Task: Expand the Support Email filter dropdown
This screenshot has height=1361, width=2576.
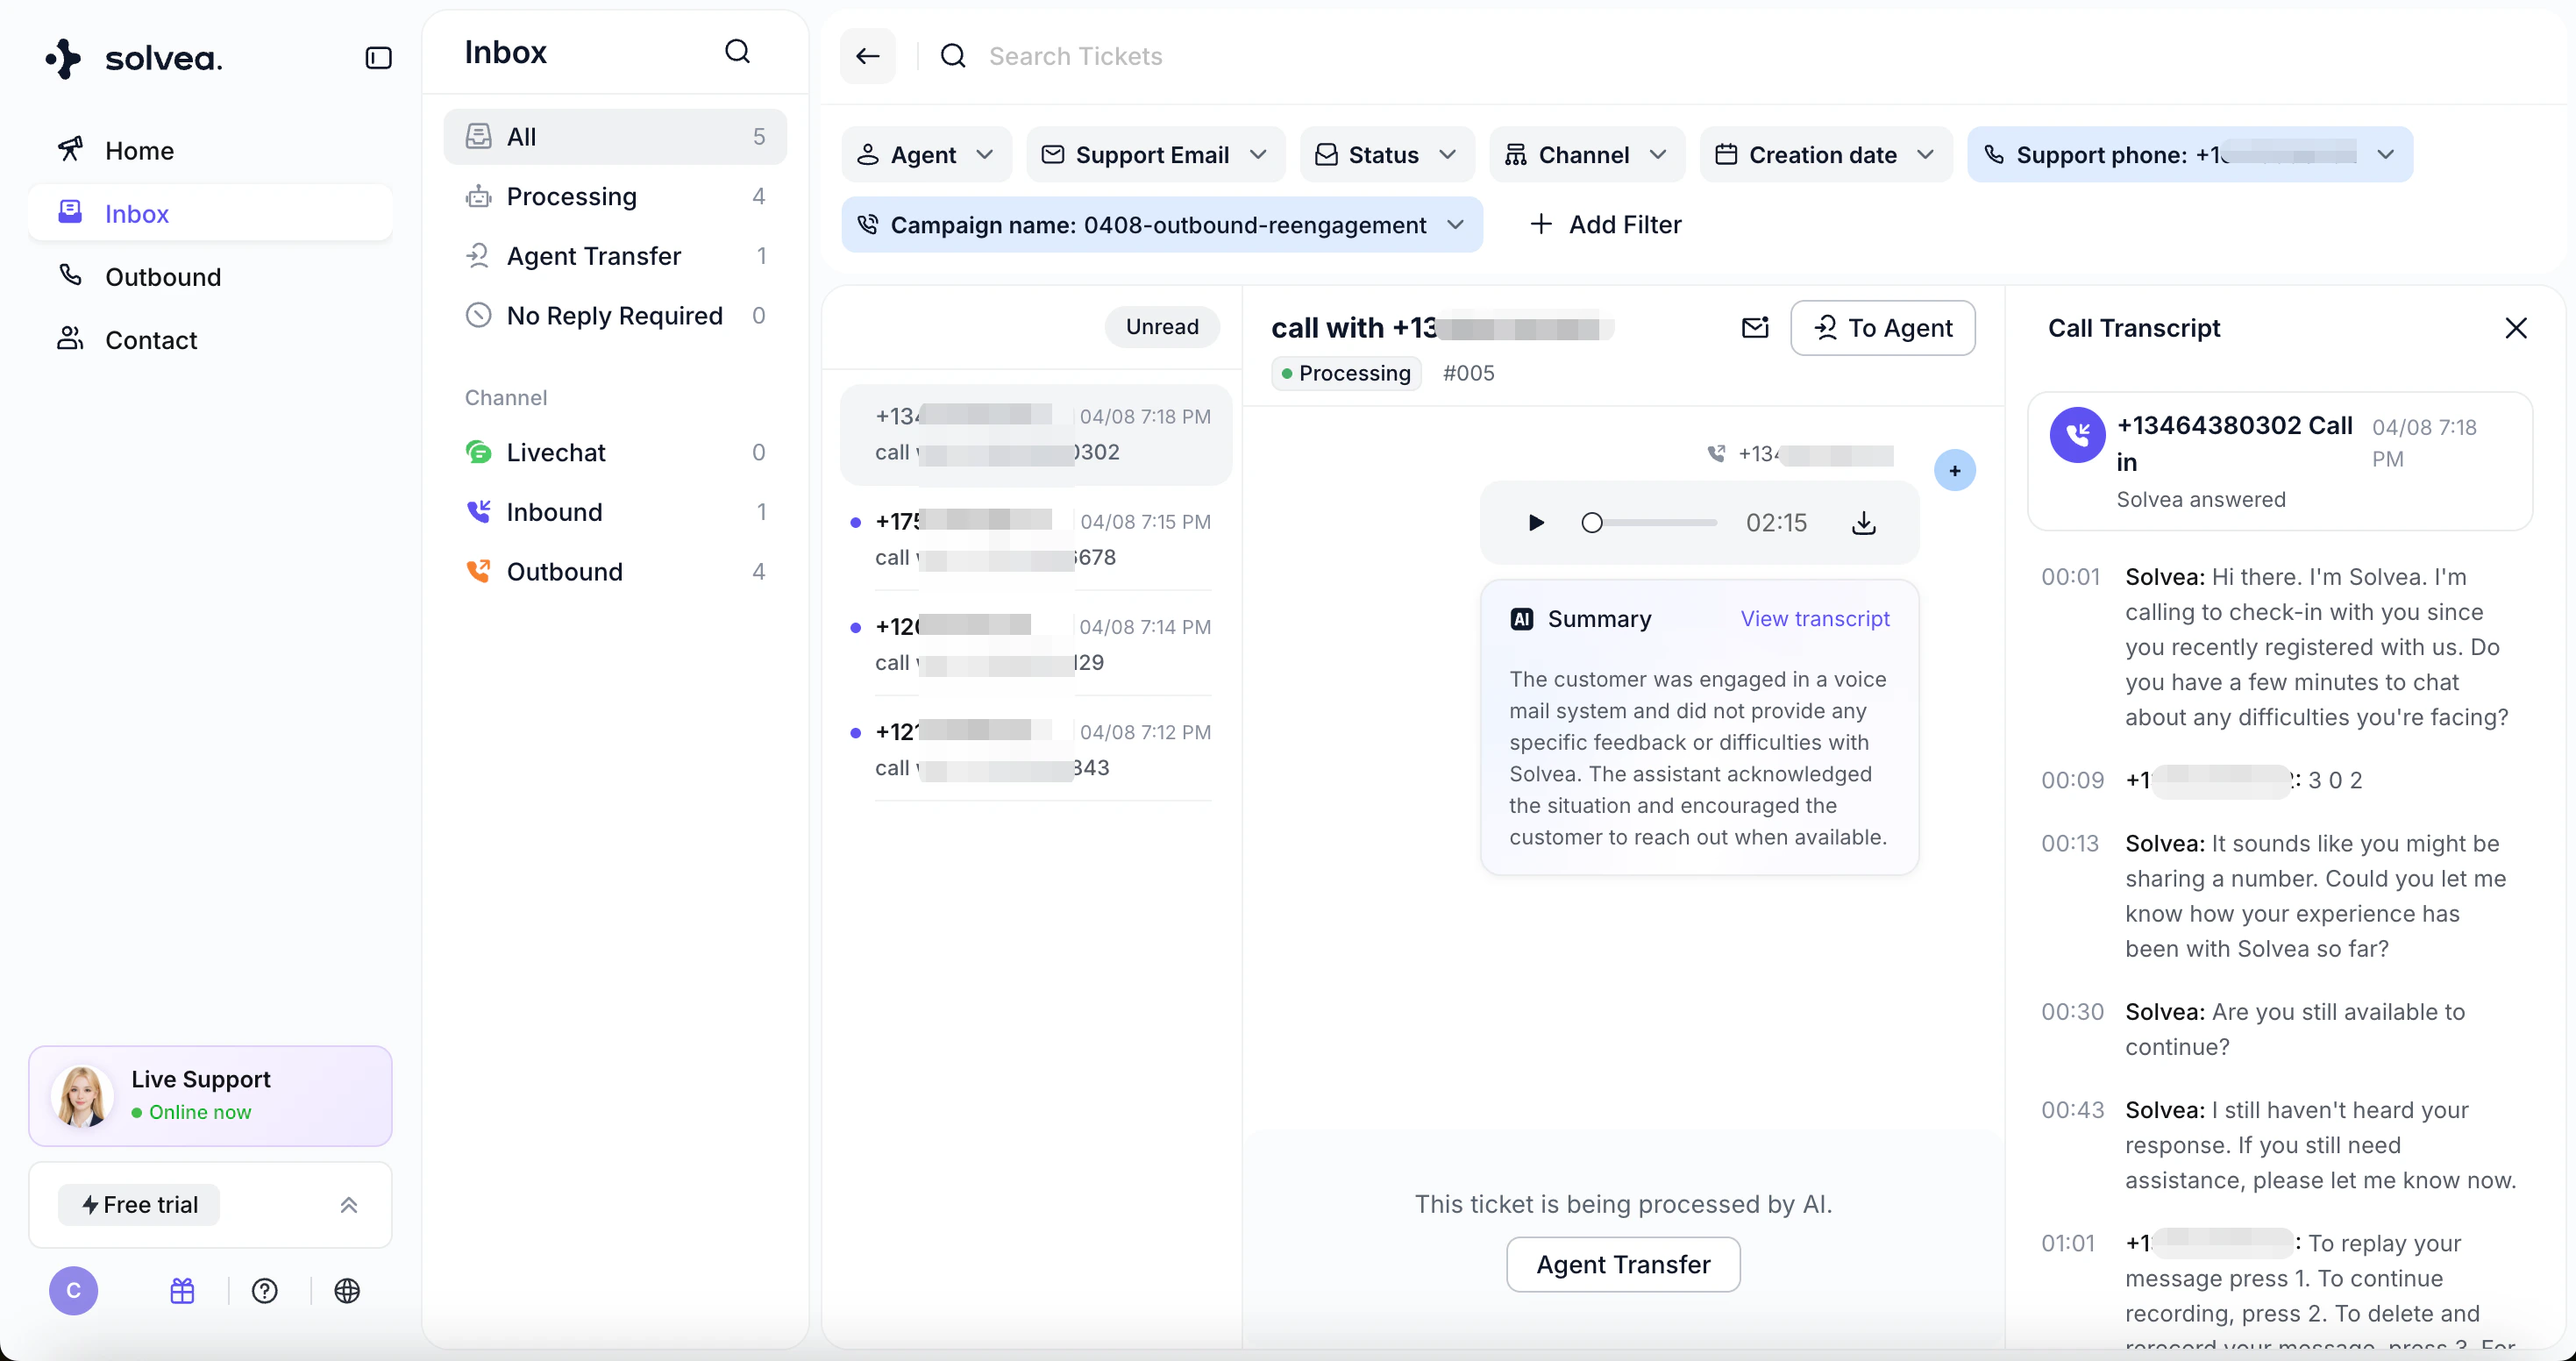Action: click(1155, 155)
